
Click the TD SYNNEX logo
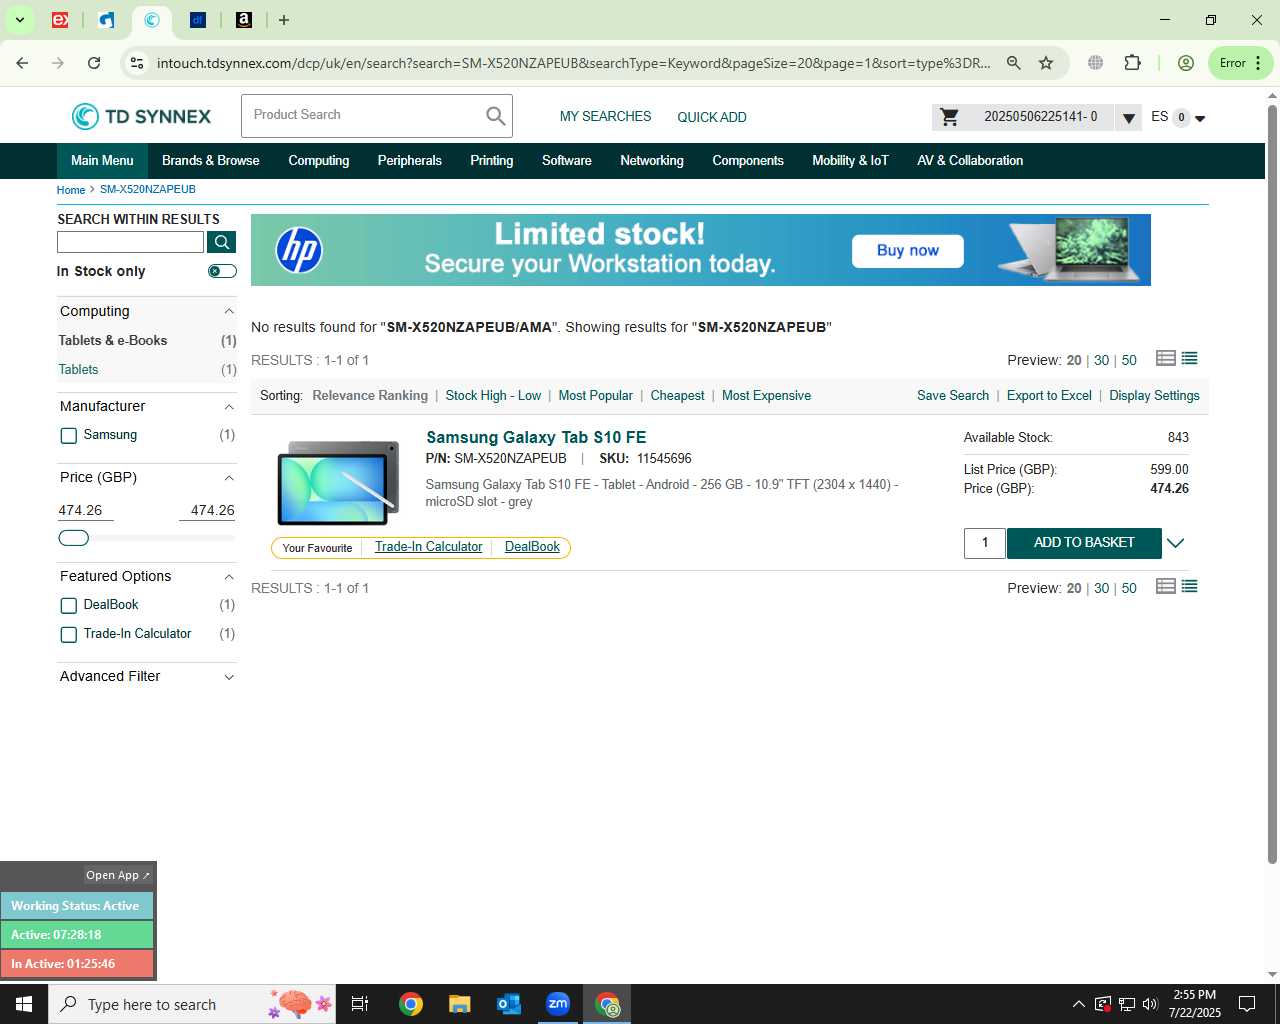point(141,116)
